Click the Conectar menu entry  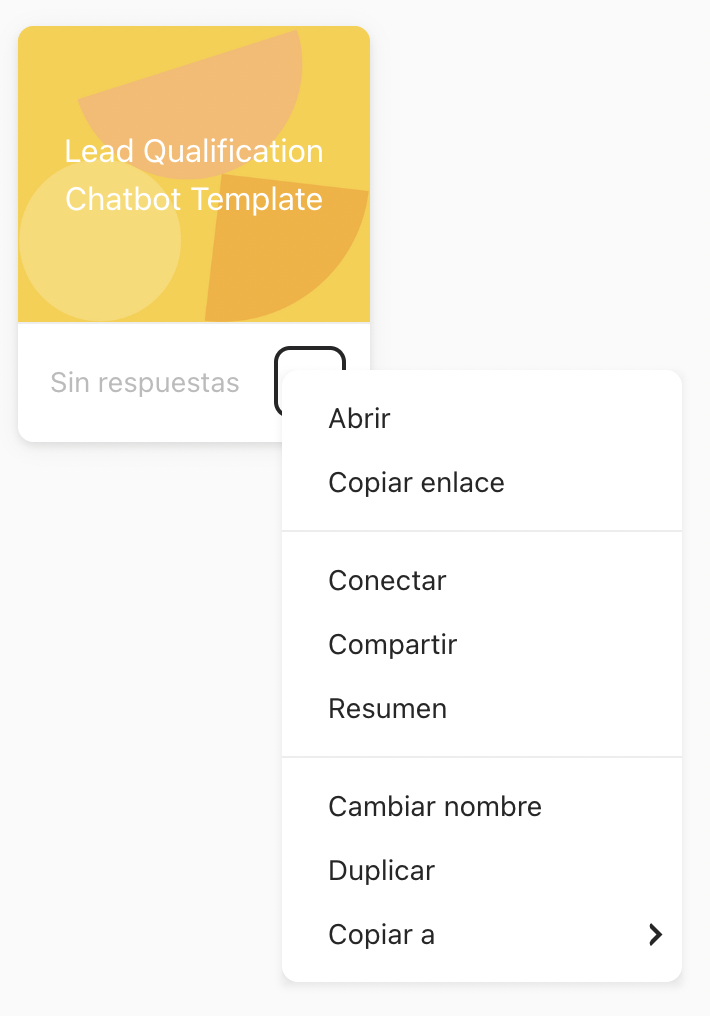(482, 581)
